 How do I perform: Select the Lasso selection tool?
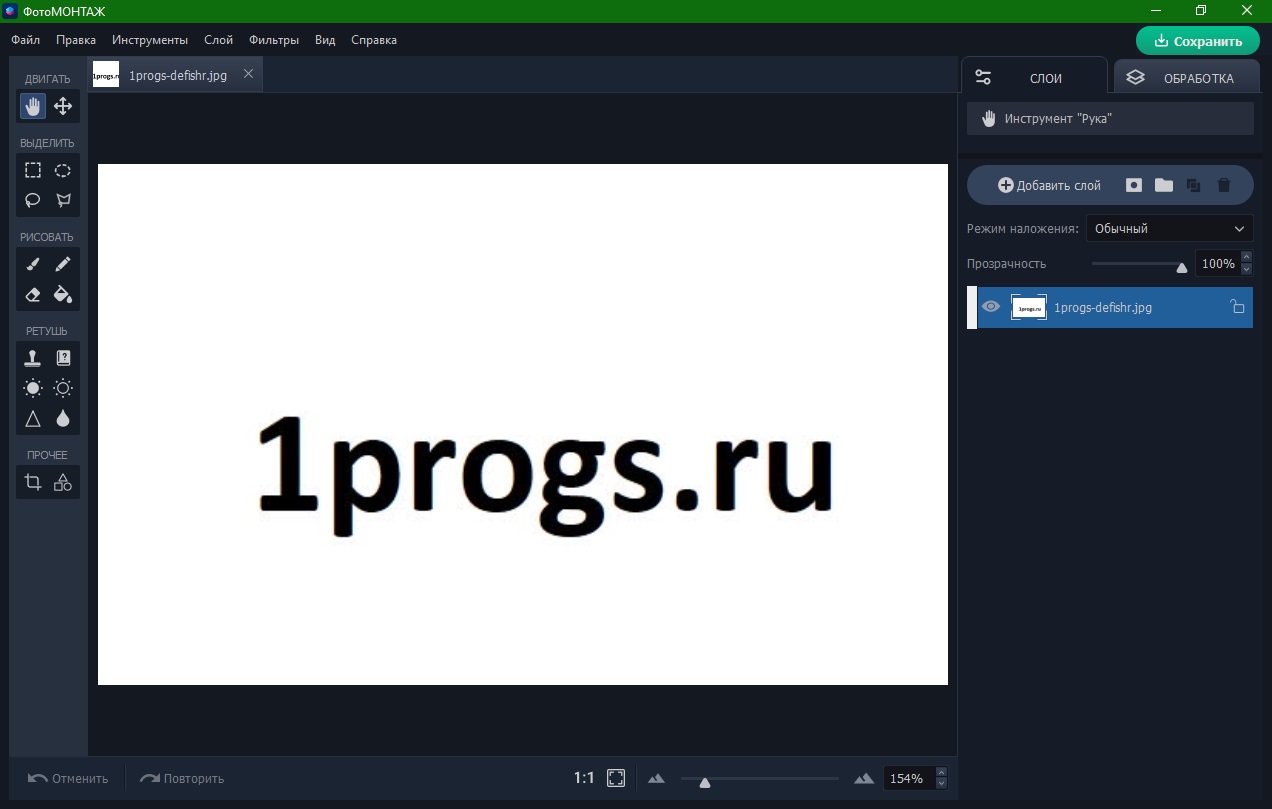pos(32,200)
